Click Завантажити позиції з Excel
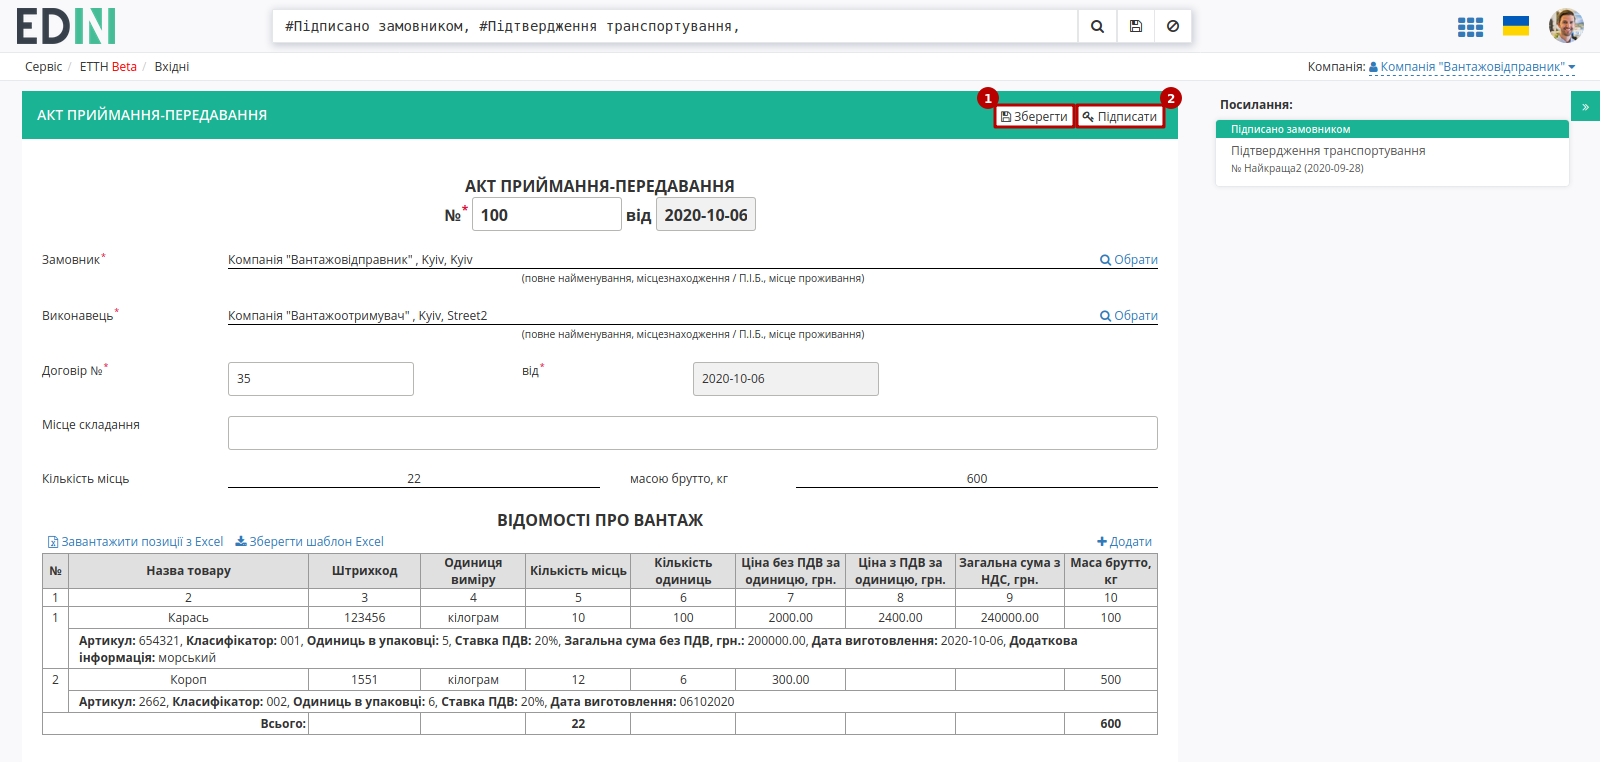 (136, 542)
